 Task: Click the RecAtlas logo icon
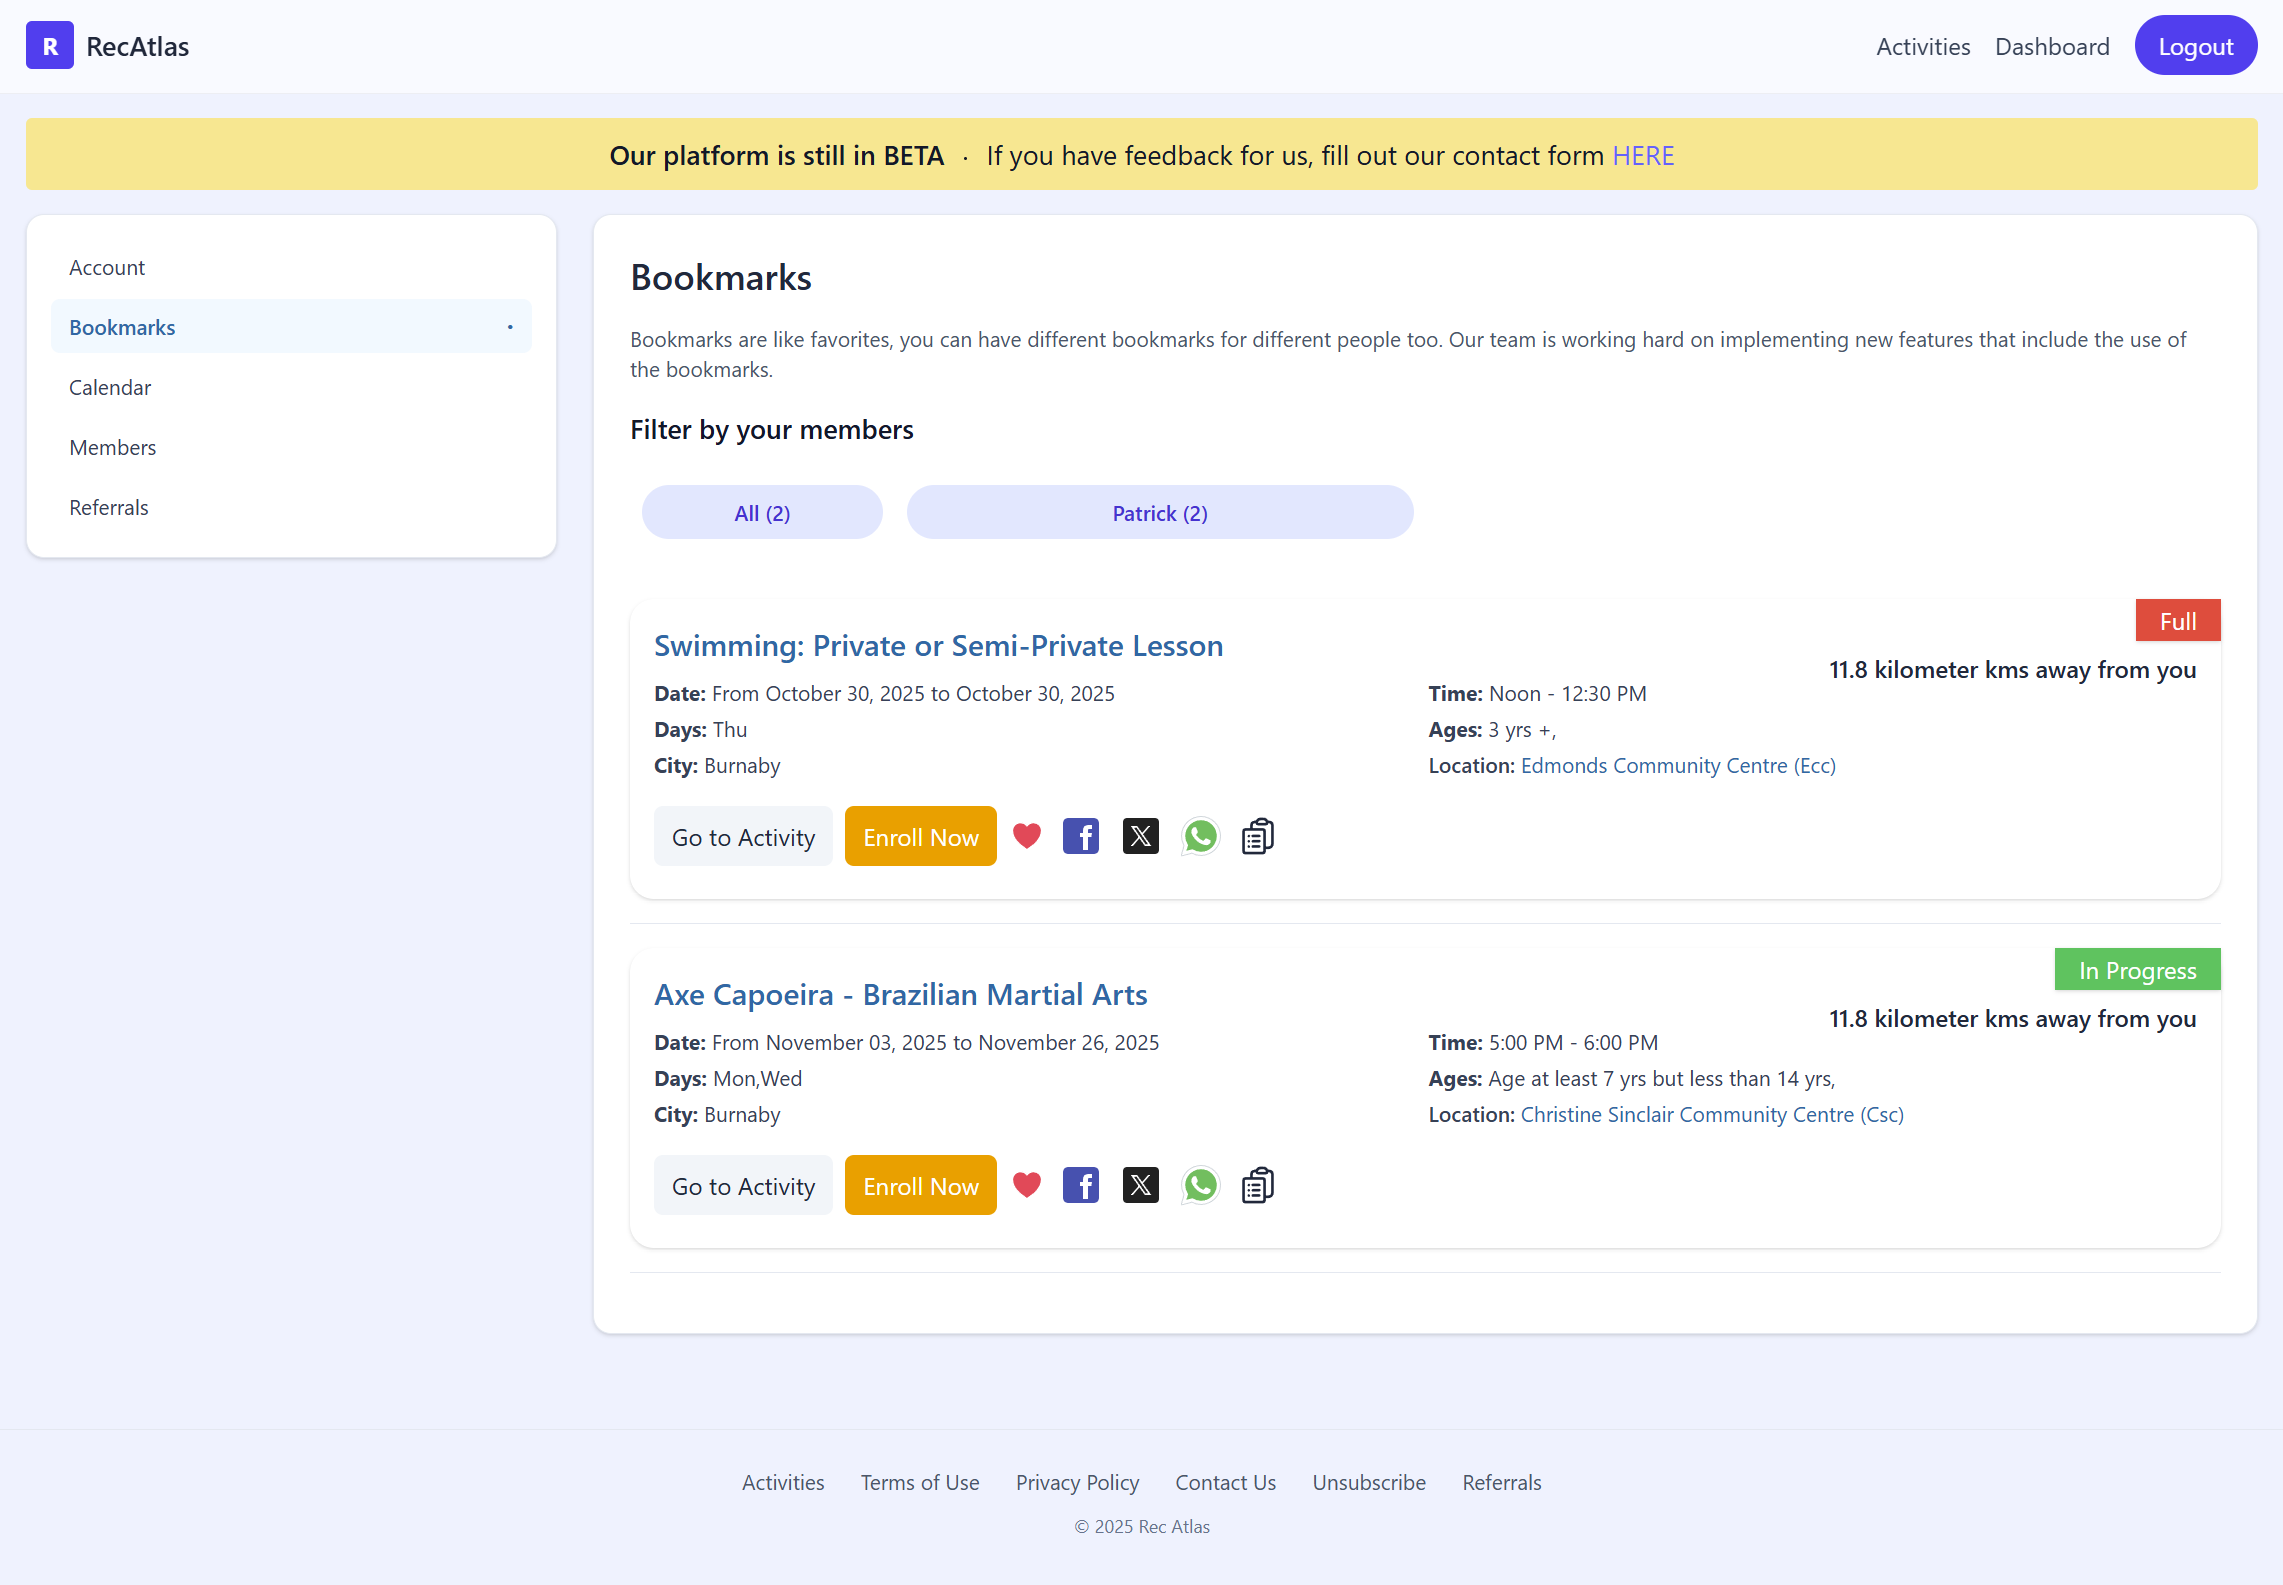point(49,46)
